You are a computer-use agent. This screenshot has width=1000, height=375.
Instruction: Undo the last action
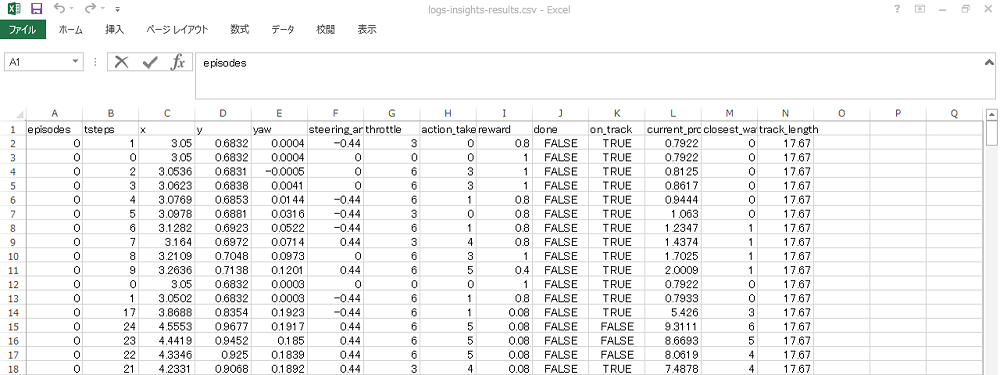click(59, 8)
